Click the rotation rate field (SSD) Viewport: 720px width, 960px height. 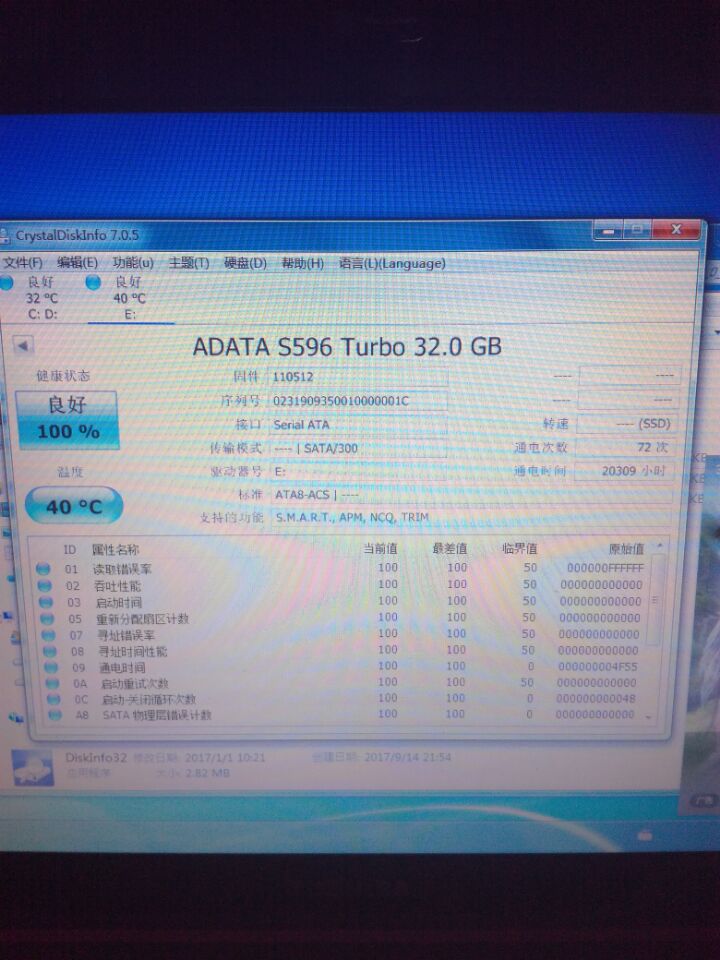coord(626,423)
